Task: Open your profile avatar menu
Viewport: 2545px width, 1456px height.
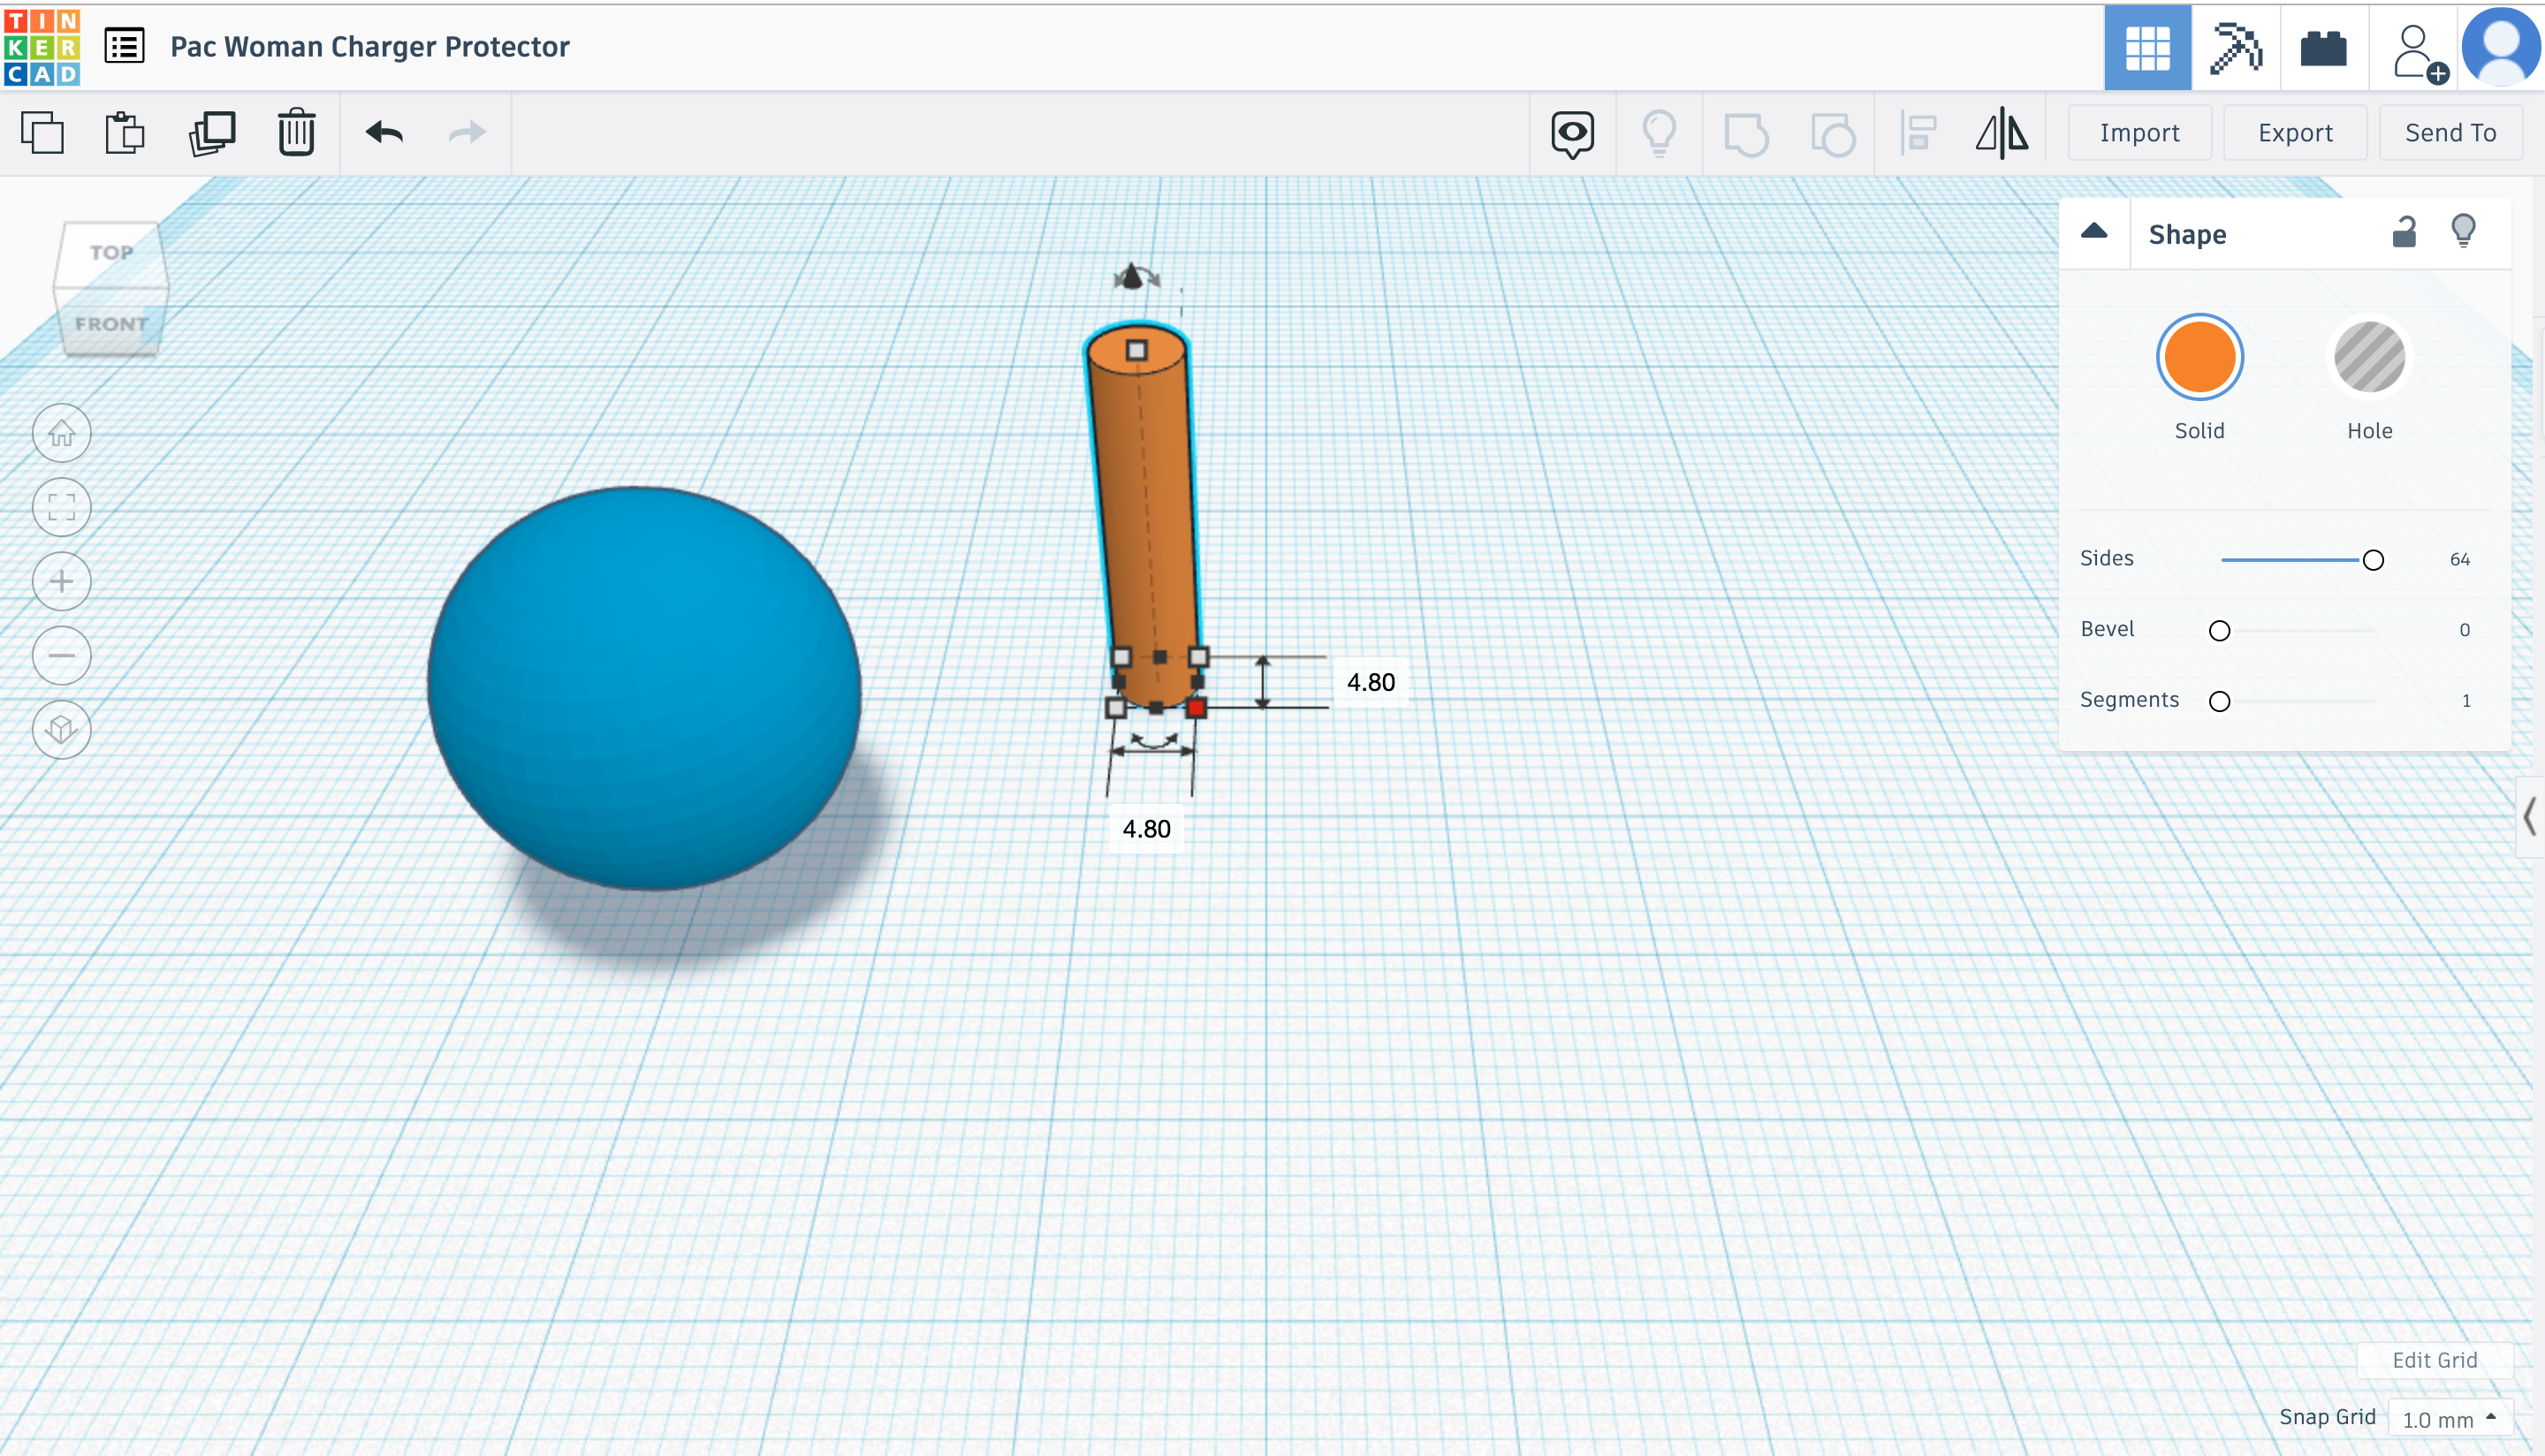Action: point(2499,47)
